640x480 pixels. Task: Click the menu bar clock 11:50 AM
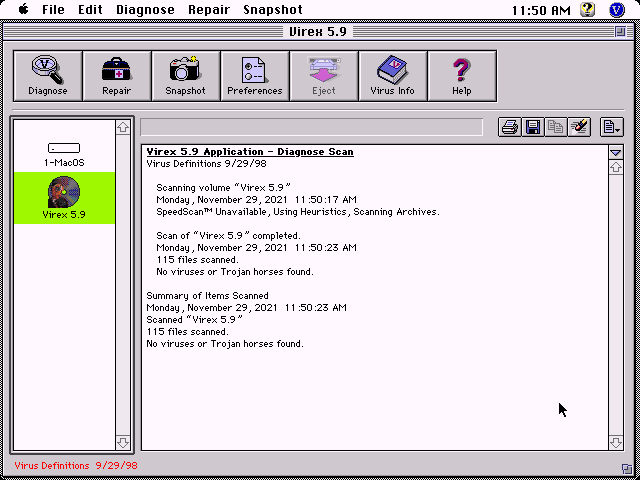pos(541,10)
